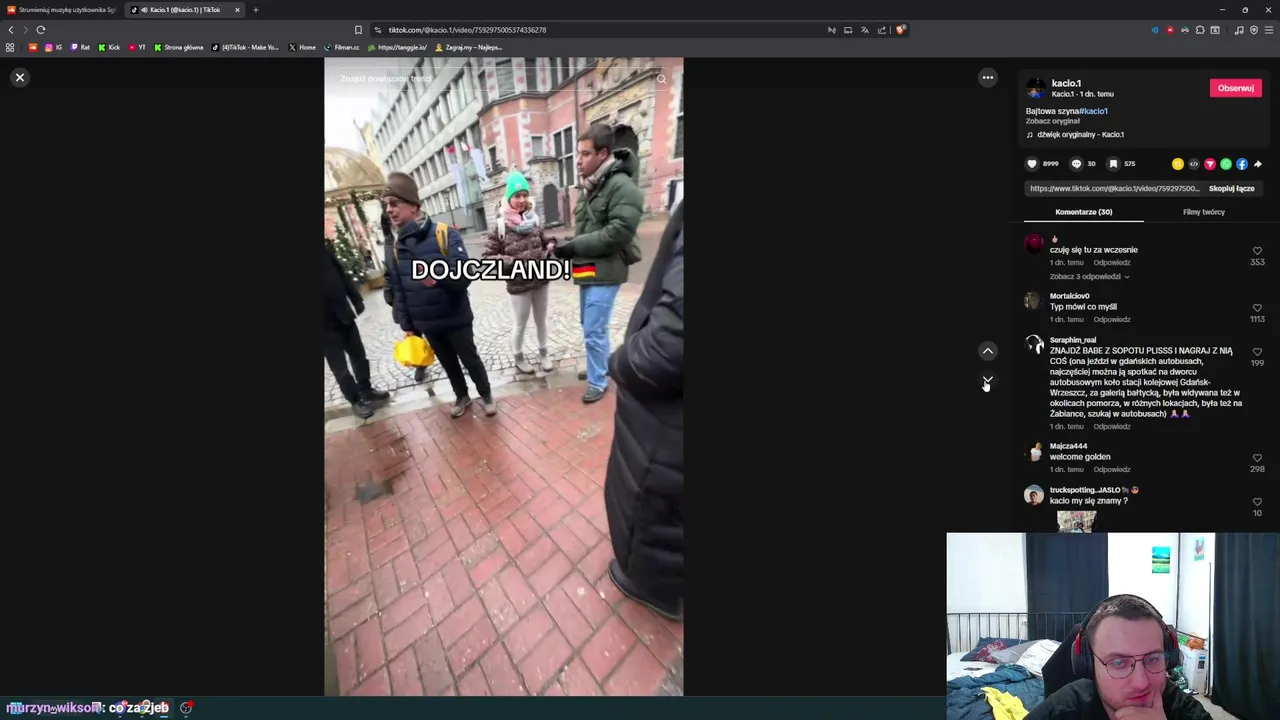Open the Rat bookmark
The image size is (1280, 720).
[80, 47]
